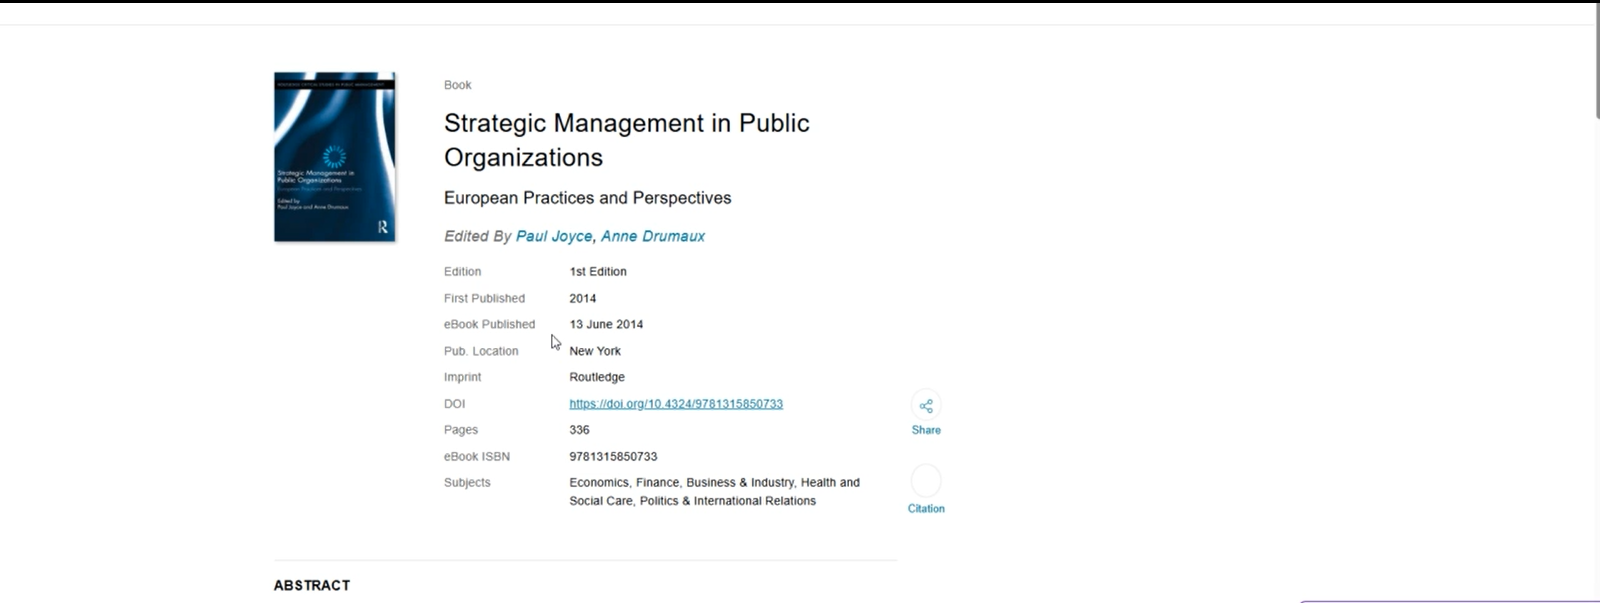Image resolution: width=1600 pixels, height=603 pixels.
Task: Open the book cover thumbnail
Action: click(x=335, y=157)
